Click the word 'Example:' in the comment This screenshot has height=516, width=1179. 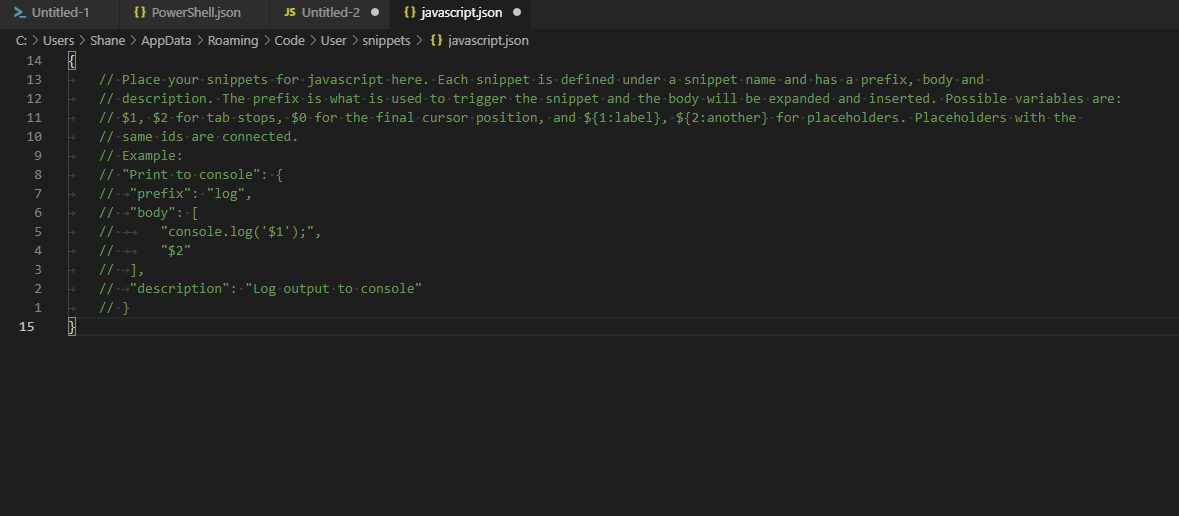pos(153,156)
